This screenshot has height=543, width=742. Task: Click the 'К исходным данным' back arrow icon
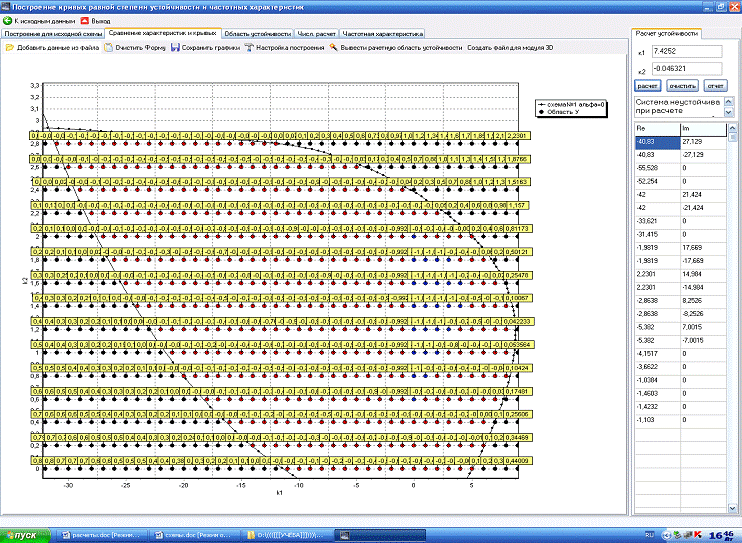7,20
